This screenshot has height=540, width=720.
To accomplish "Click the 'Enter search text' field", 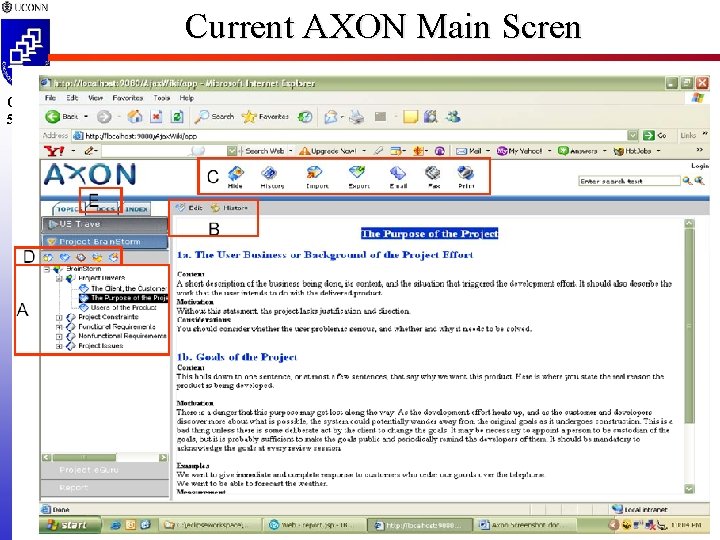I will point(629,181).
